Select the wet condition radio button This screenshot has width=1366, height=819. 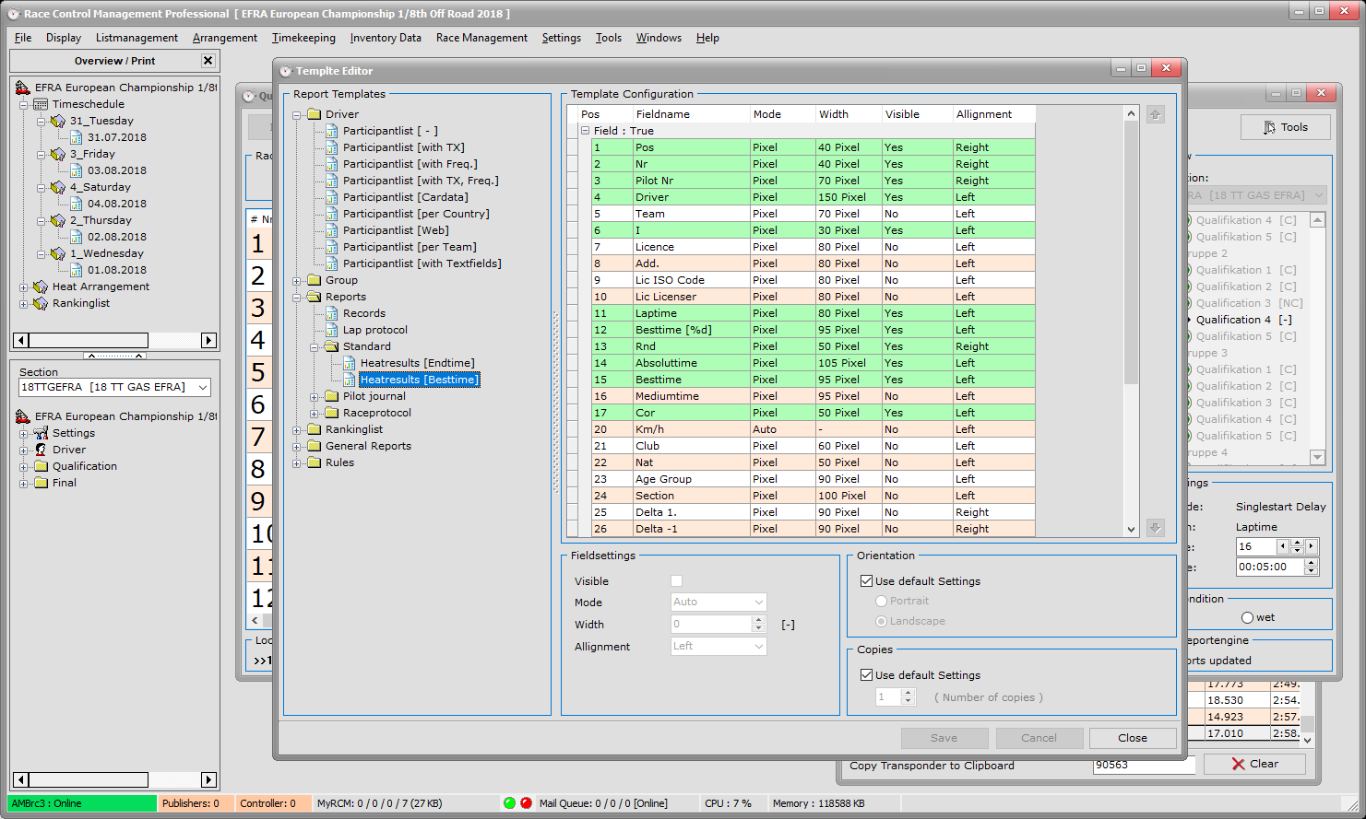point(1247,617)
